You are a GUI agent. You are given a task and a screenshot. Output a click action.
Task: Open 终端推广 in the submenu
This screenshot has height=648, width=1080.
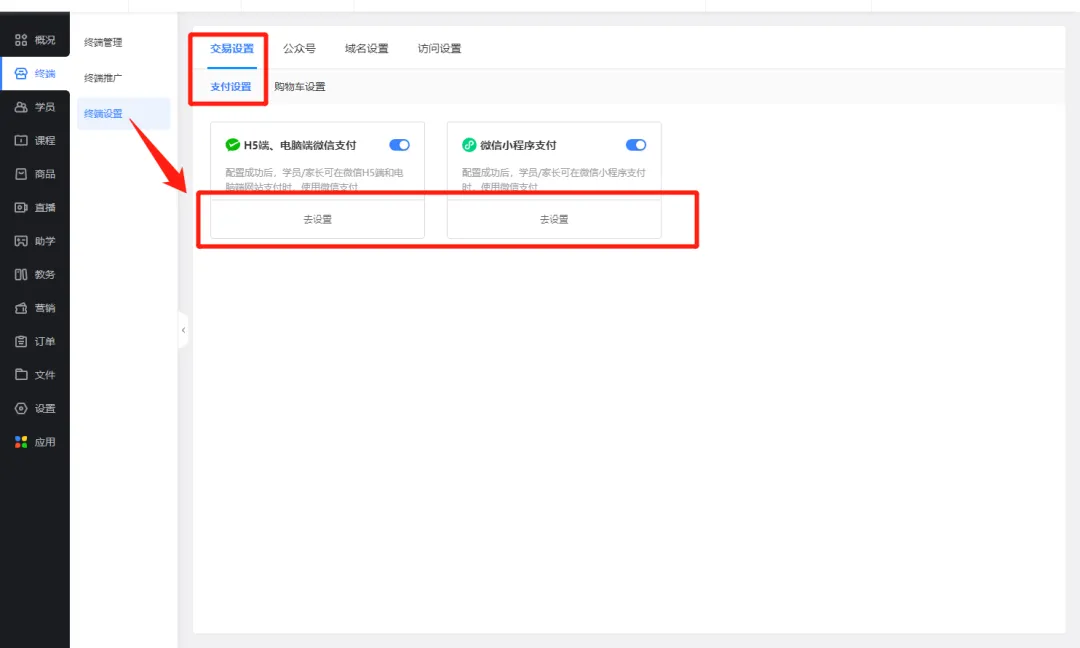pos(103,78)
